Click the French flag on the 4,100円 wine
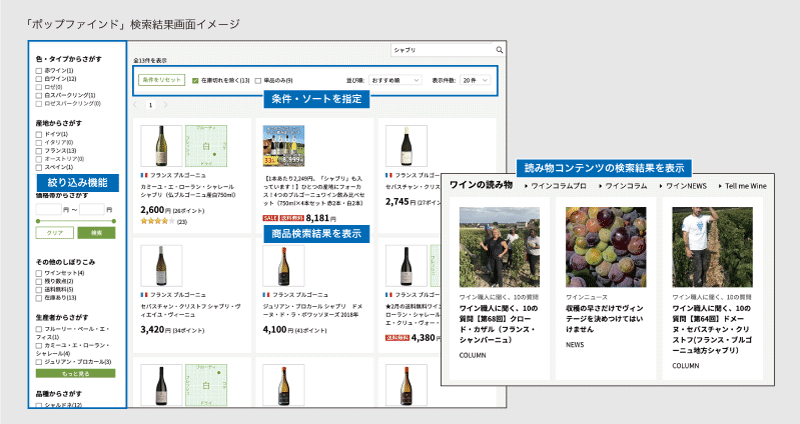The width and height of the screenshot is (800, 424). pyautogui.click(x=266, y=295)
